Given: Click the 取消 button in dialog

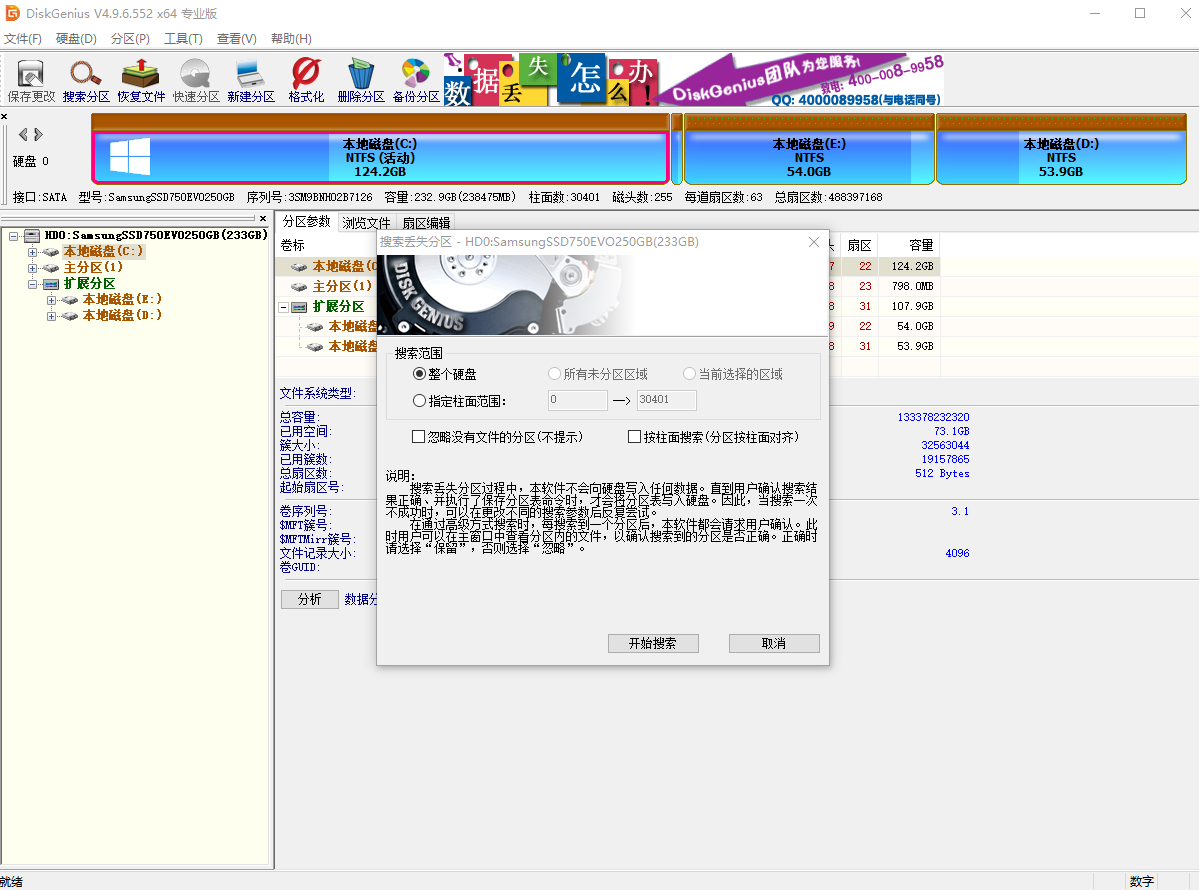Looking at the screenshot, I should pos(774,643).
